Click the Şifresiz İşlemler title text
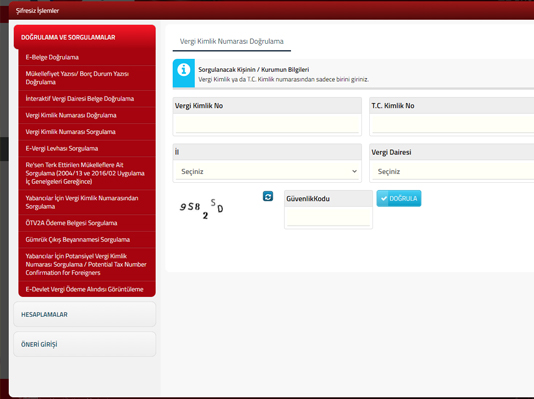534x399 pixels. coord(37,11)
